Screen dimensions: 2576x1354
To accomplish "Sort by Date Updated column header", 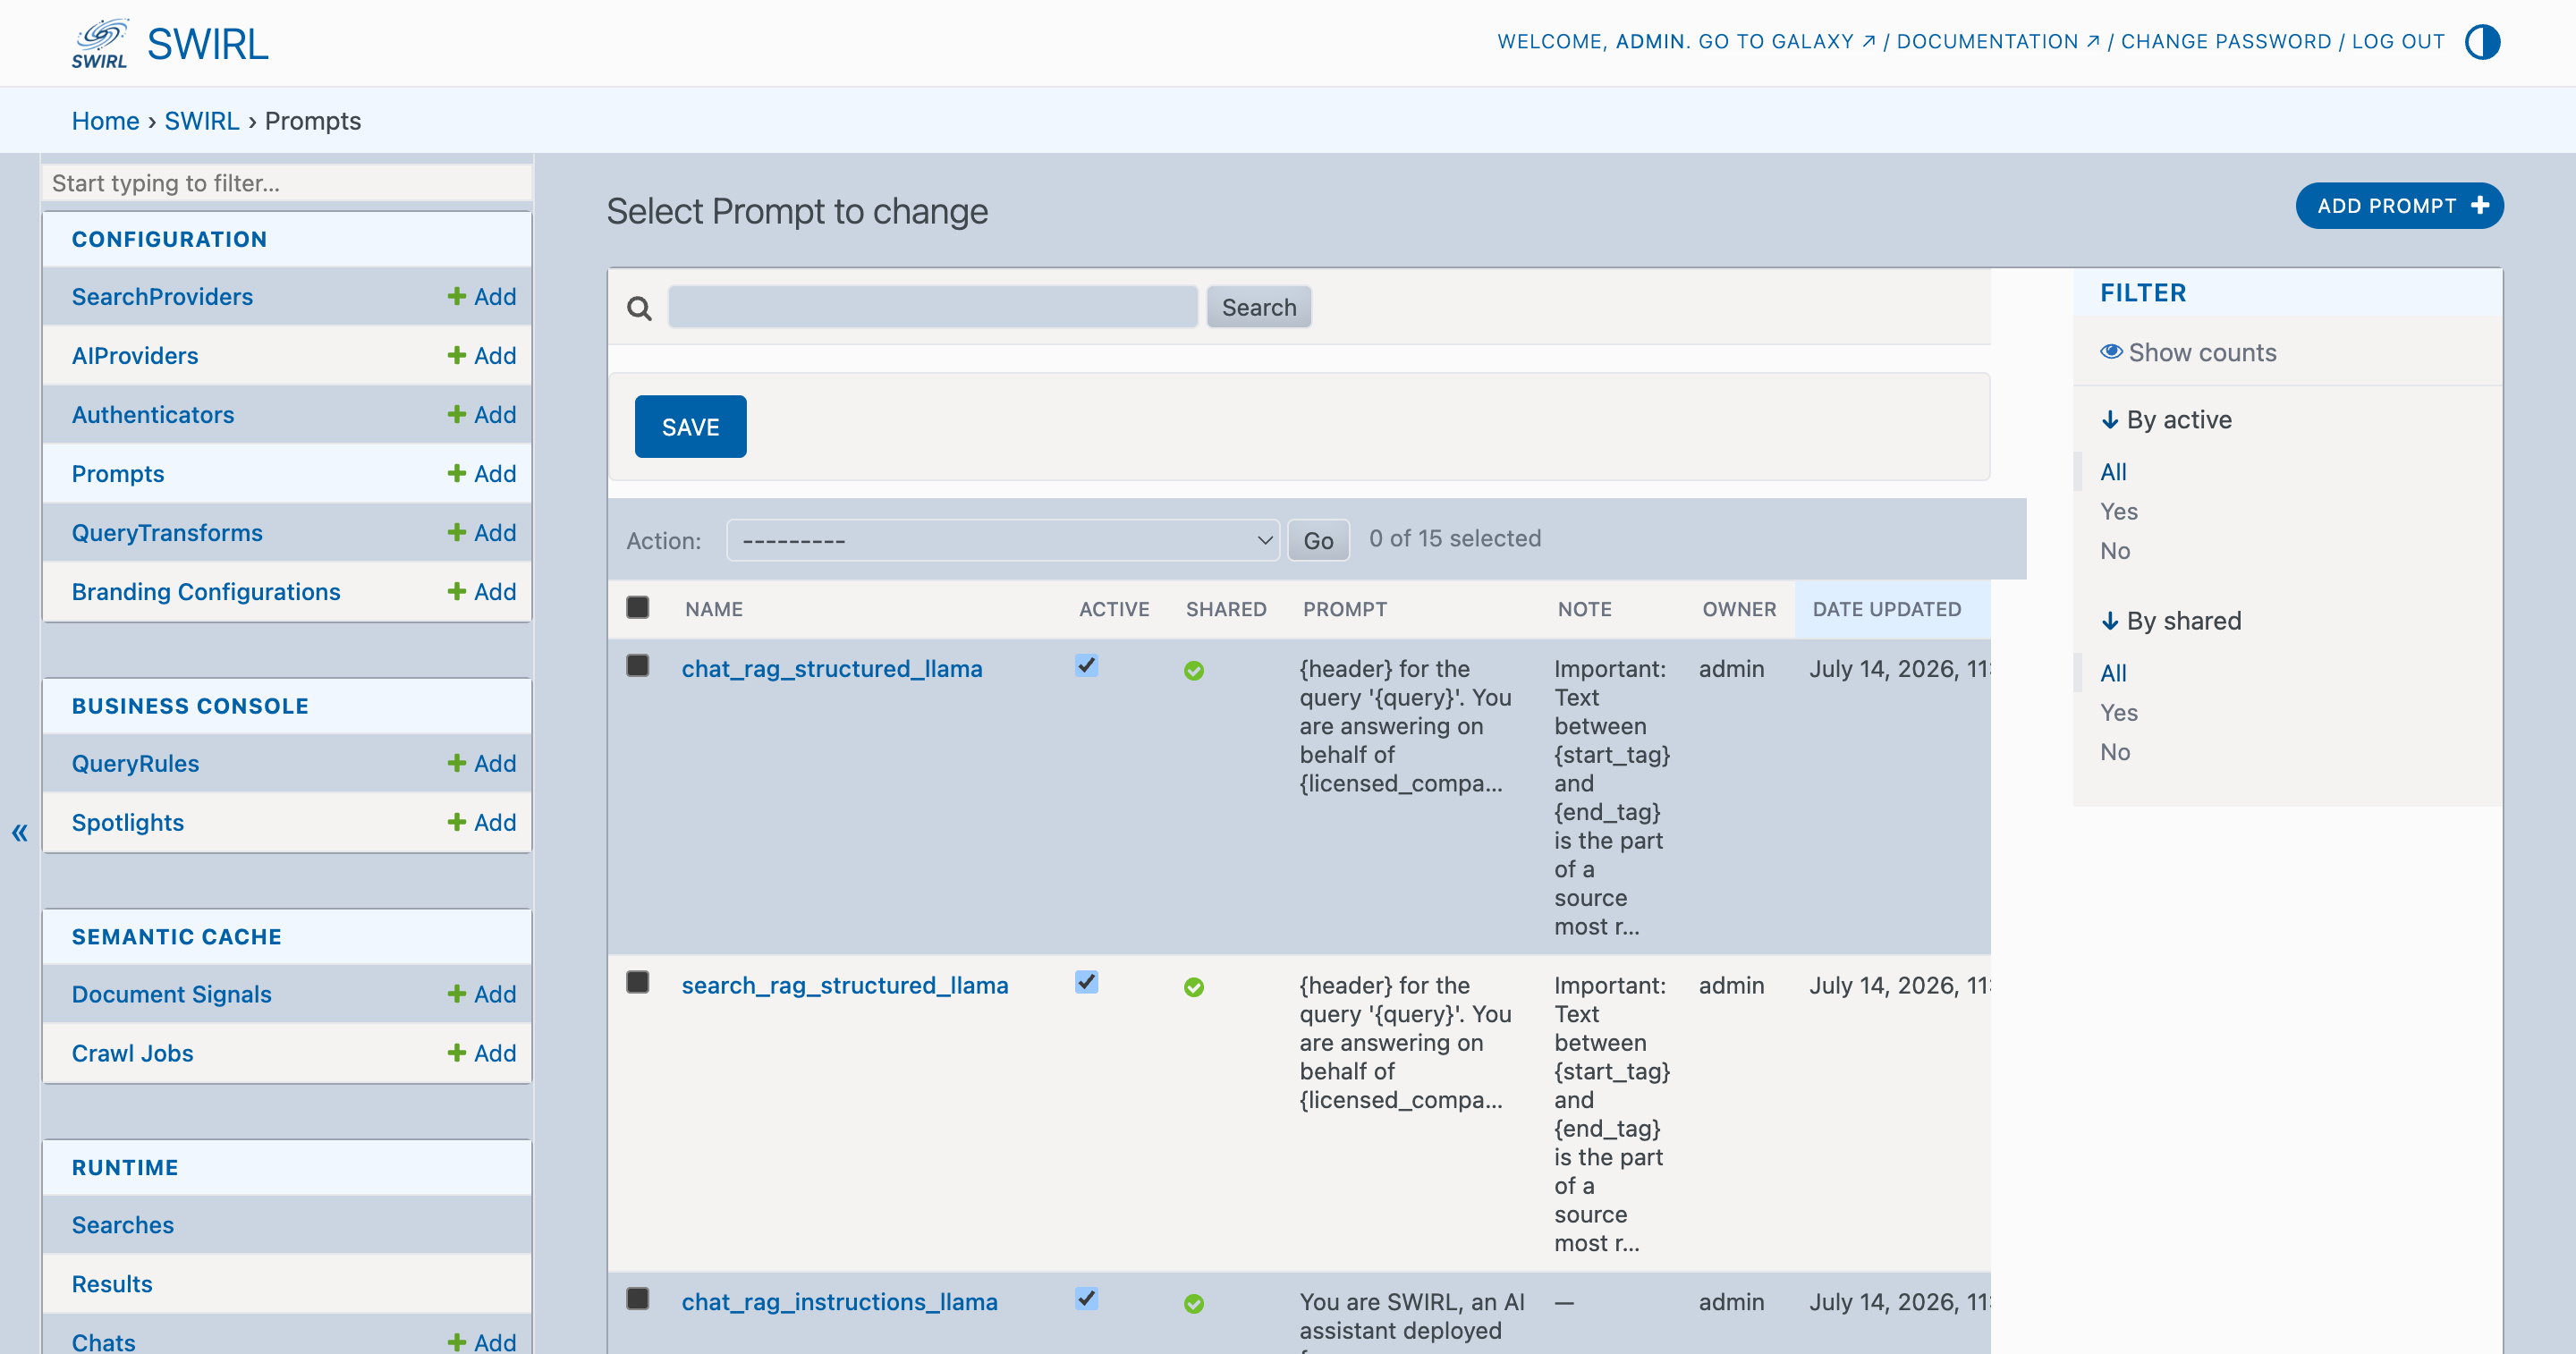I will point(1887,609).
